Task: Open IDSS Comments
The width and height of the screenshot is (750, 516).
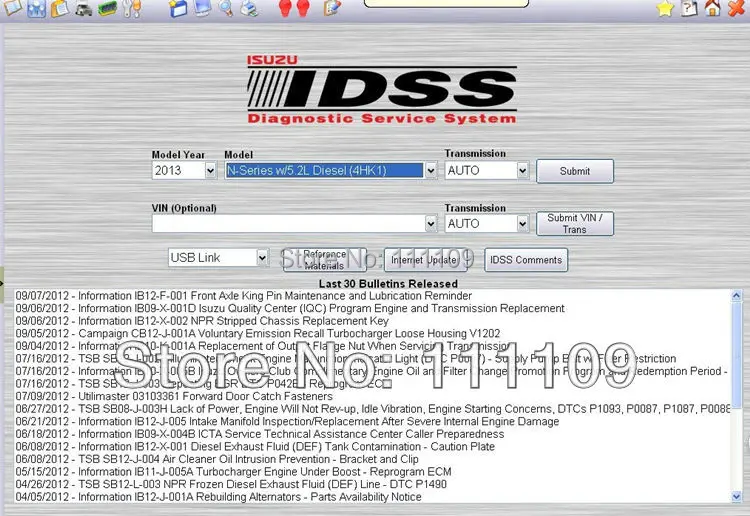Action: click(x=526, y=260)
